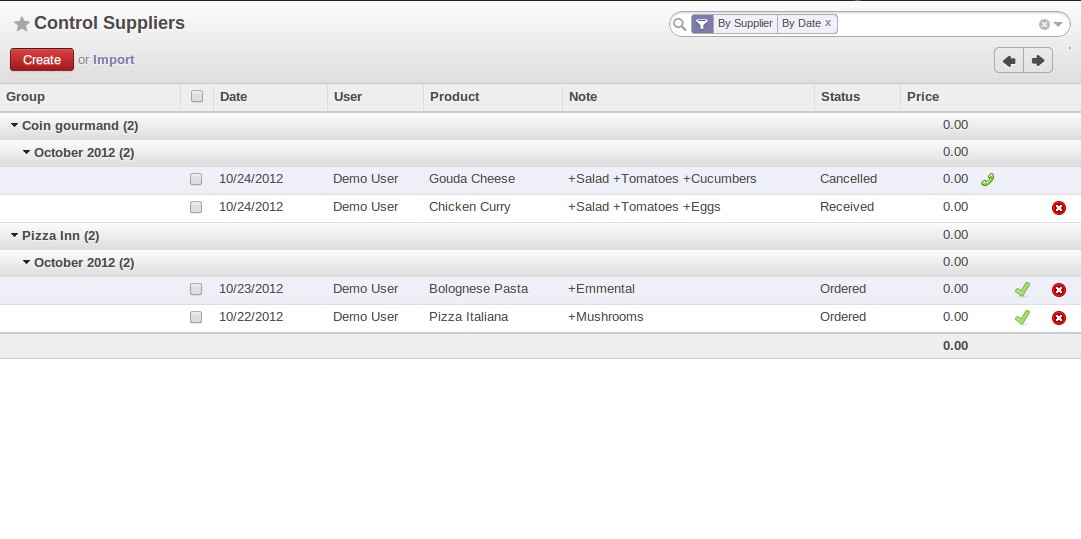The image size is (1081, 539).
Task: Confirm Pizza Italiana with green checkmark
Action: (1021, 318)
